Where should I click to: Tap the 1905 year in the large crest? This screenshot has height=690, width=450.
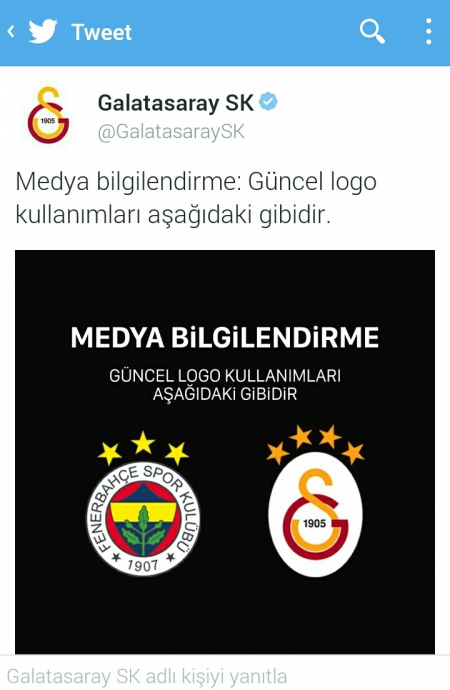[x=315, y=524]
